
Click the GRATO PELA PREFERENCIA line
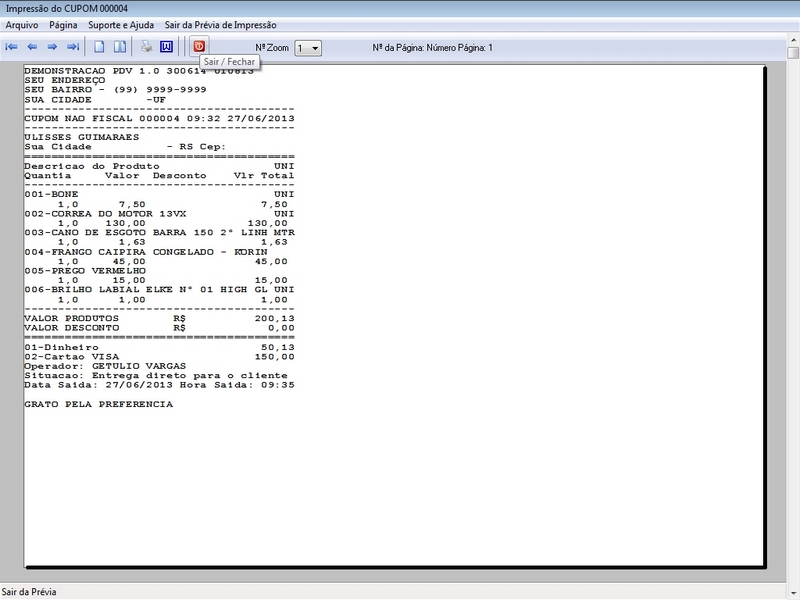(98, 405)
